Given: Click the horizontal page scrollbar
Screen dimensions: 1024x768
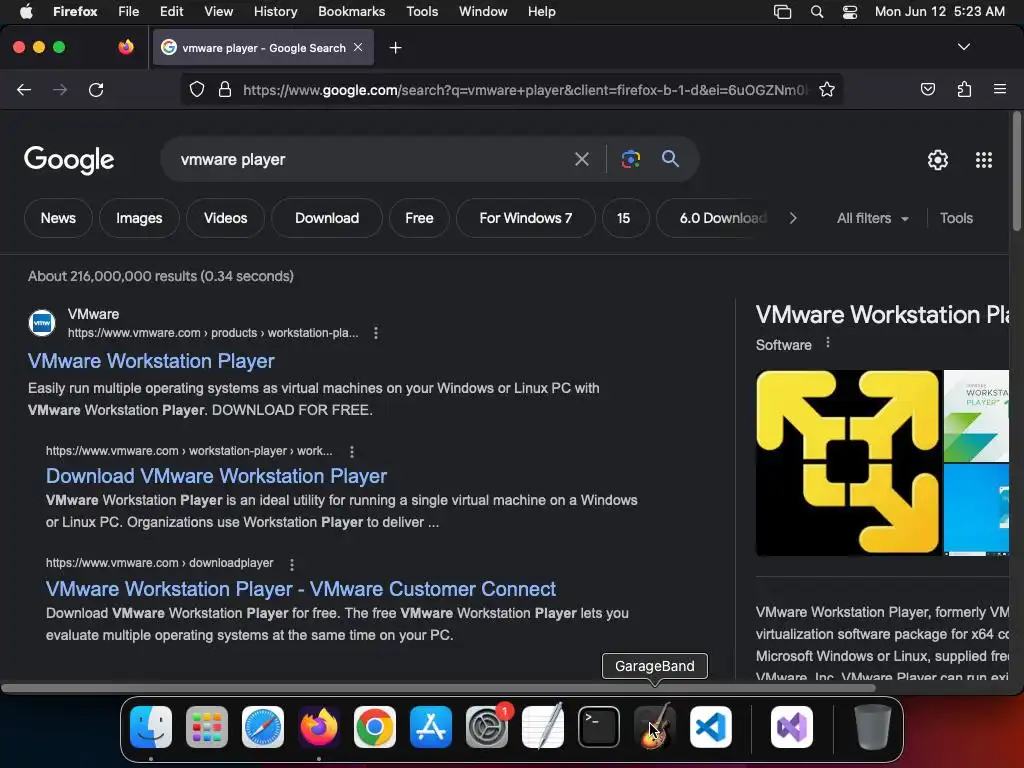Looking at the screenshot, I should click(438, 688).
